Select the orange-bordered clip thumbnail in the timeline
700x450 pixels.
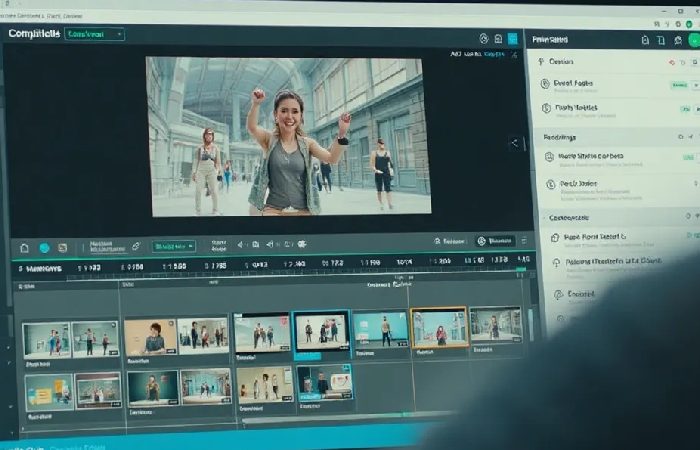[439, 328]
